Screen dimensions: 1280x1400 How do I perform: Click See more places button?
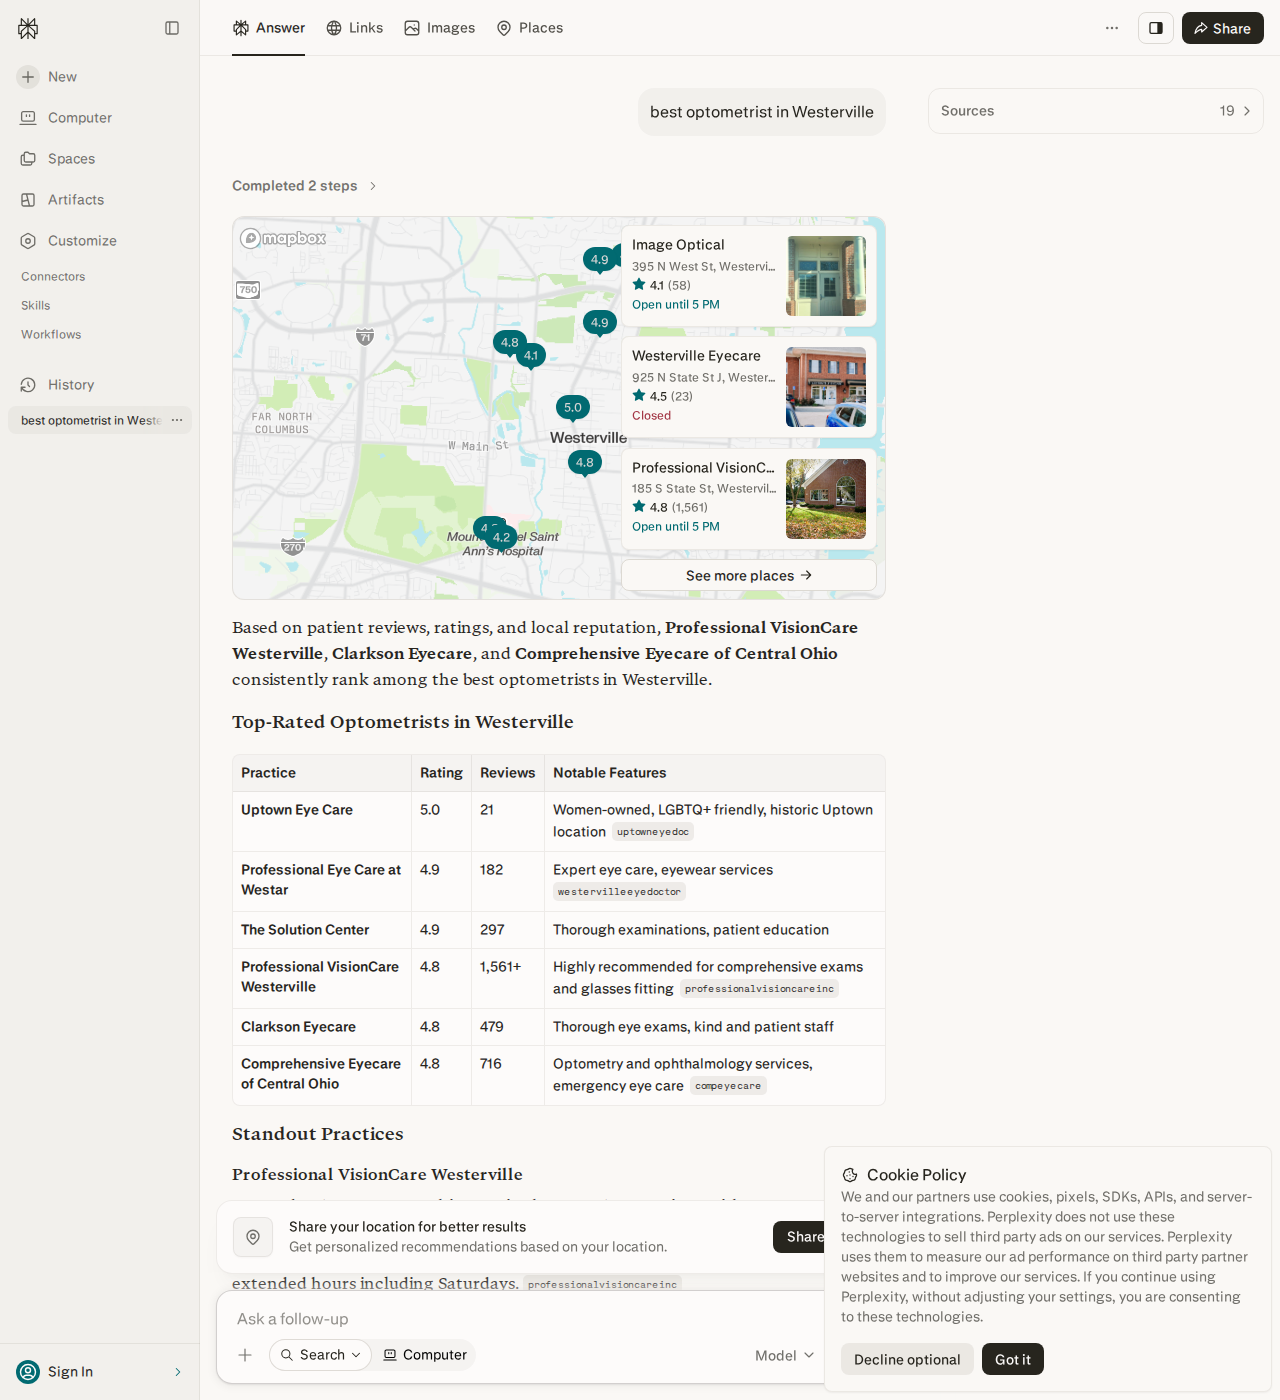pos(749,575)
